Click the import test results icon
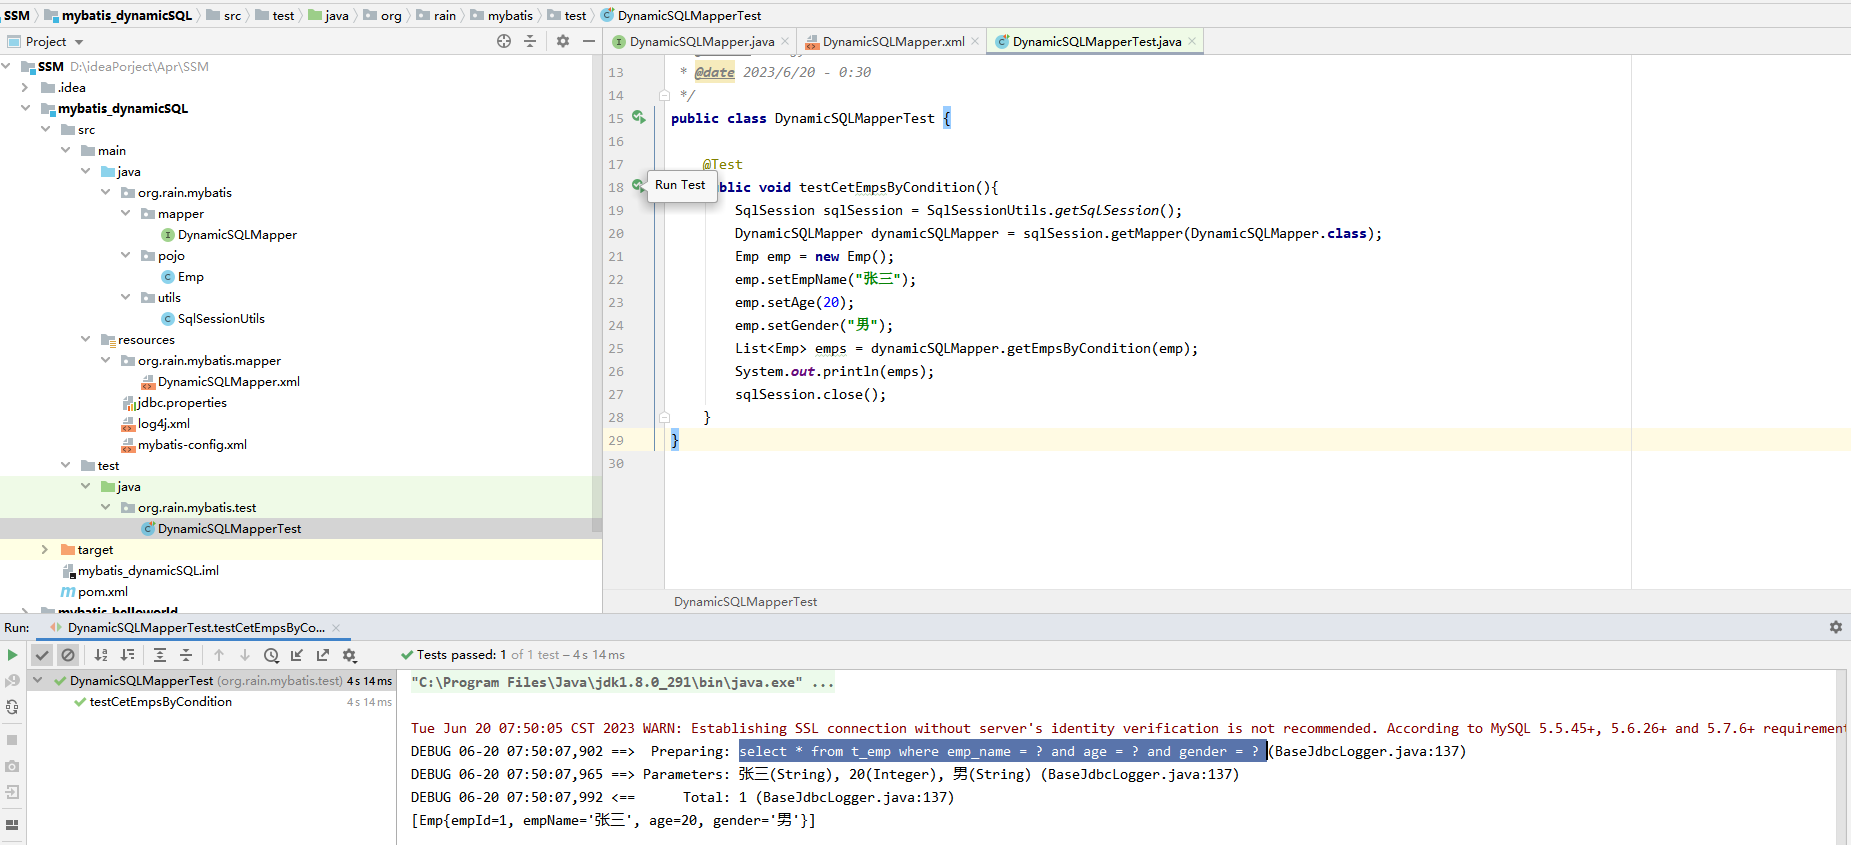Image resolution: width=1851 pixels, height=845 pixels. 297,655
